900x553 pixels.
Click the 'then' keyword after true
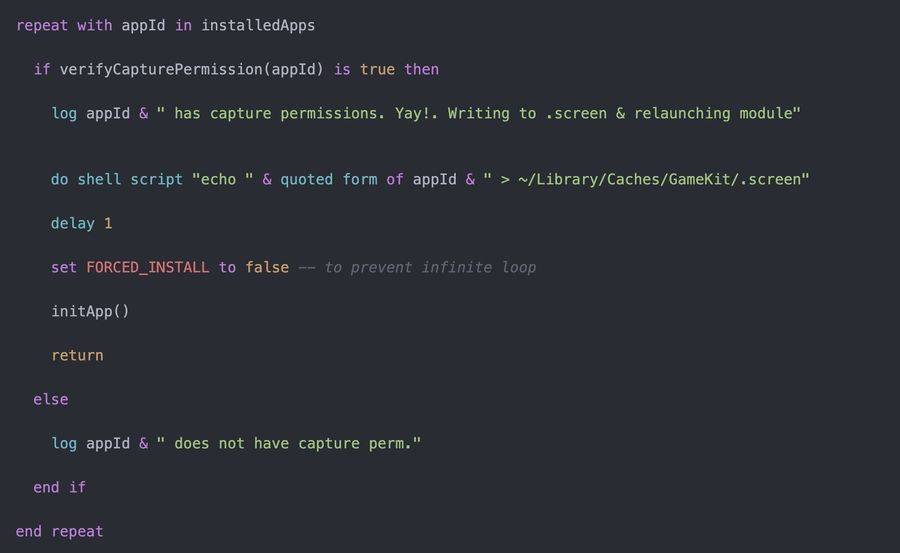[421, 69]
